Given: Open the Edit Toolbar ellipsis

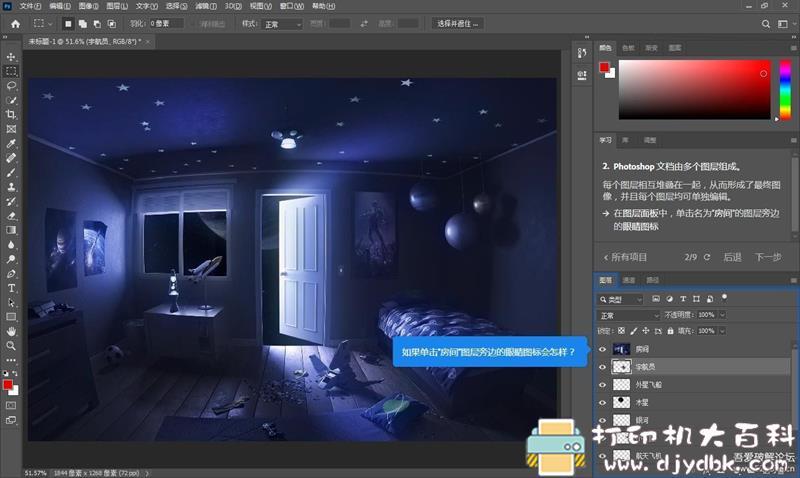Looking at the screenshot, I should coord(11,360).
